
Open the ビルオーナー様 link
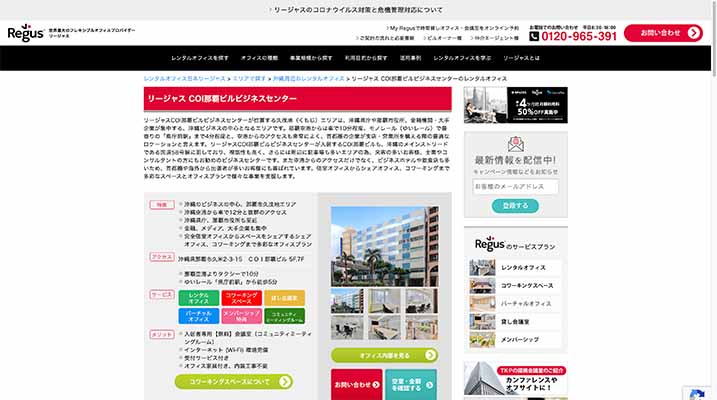[442, 38]
